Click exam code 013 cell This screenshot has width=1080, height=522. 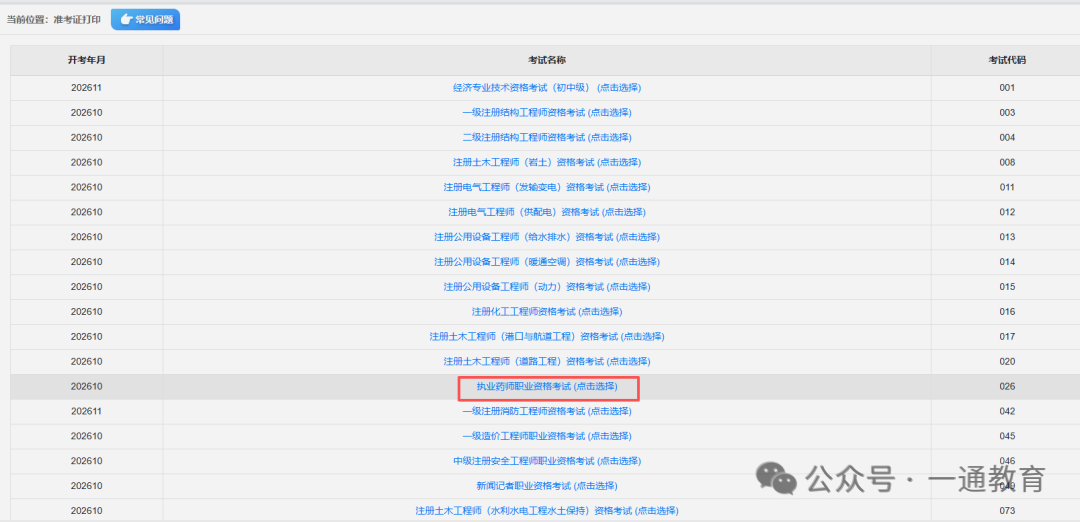coord(1006,236)
